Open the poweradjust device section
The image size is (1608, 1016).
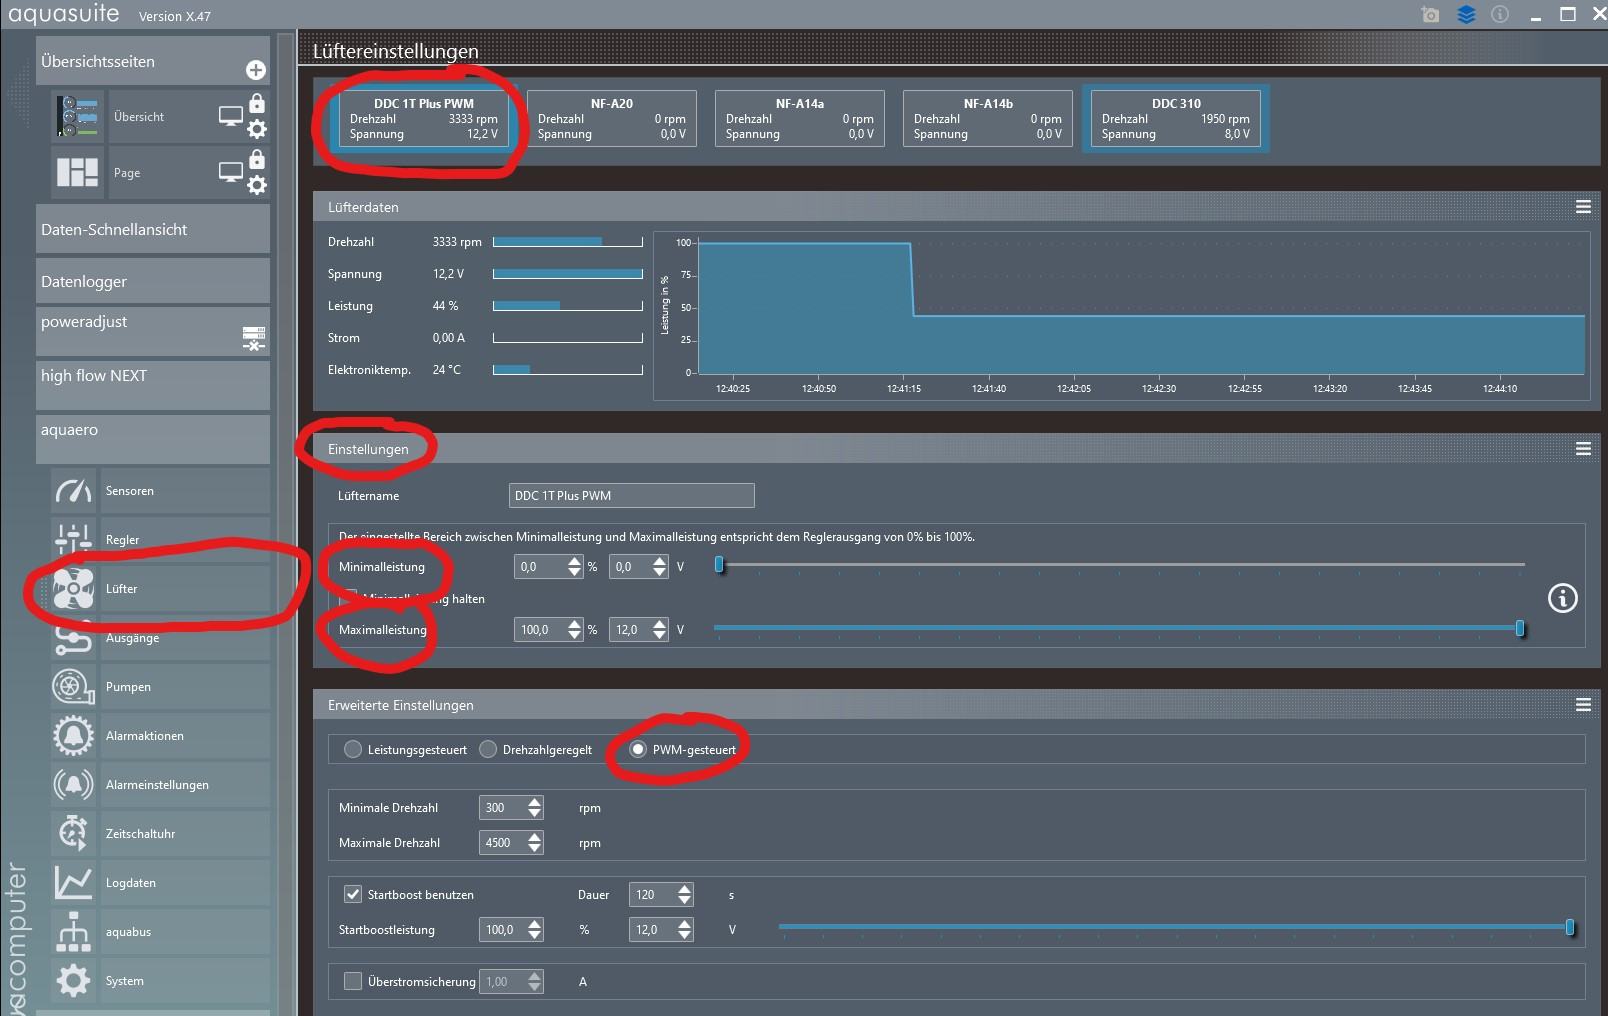pos(153,331)
